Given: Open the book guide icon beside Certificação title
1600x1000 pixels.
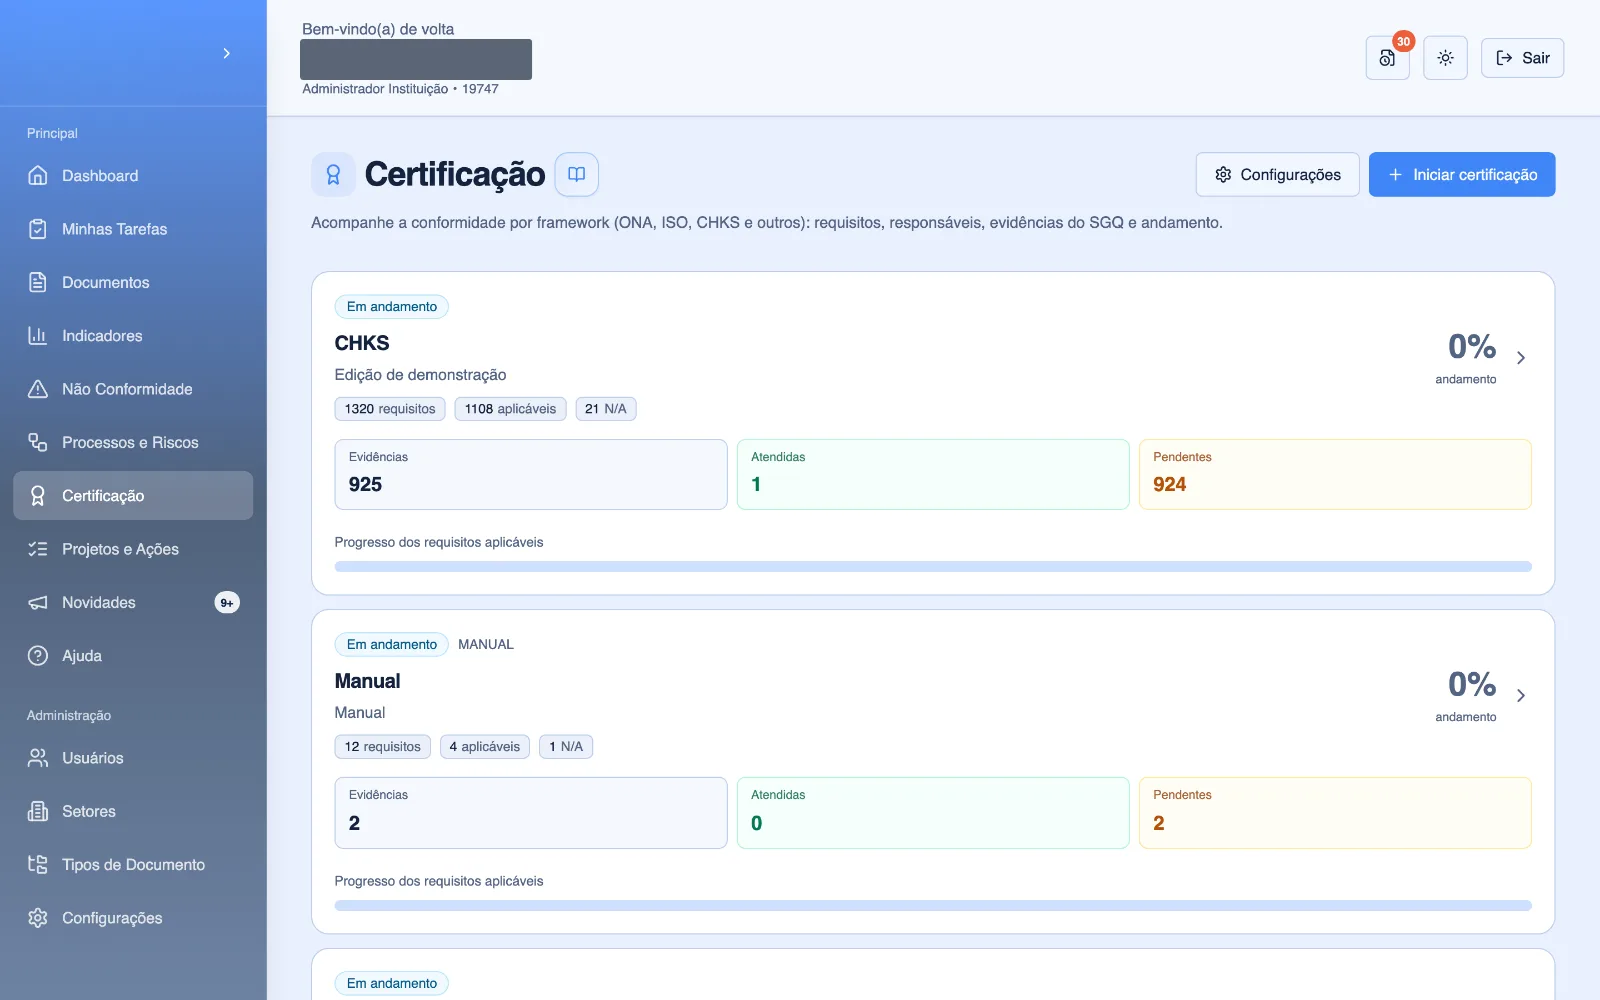Looking at the screenshot, I should coord(577,174).
